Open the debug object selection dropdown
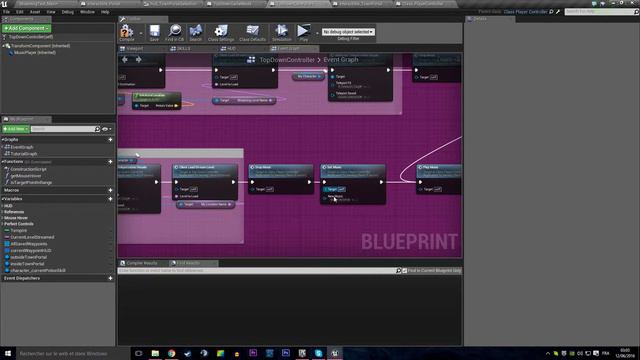Screen dimensions: 640x360 click(x=348, y=31)
